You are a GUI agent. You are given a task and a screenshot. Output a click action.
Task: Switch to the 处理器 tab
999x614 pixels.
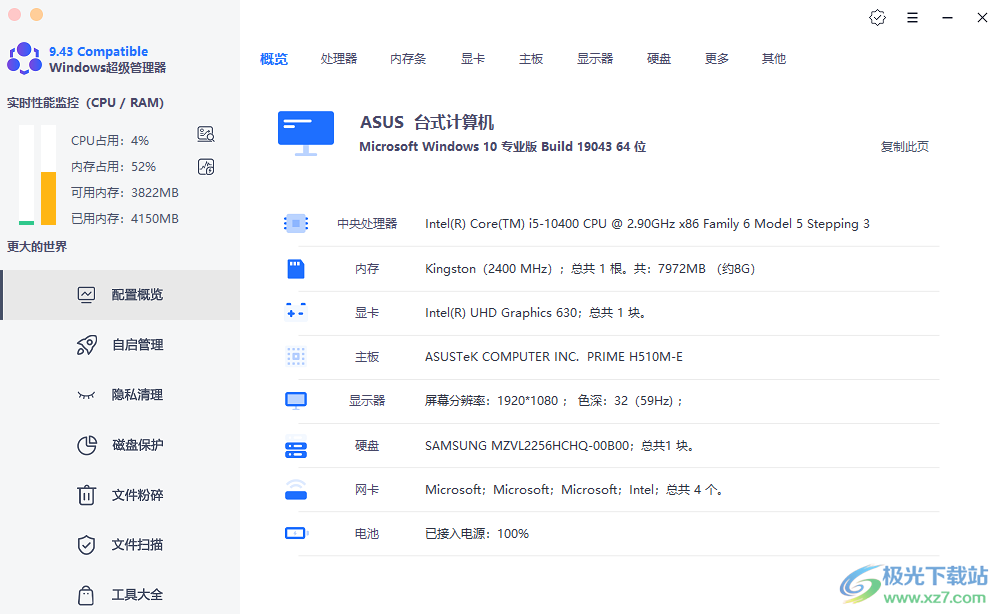coord(339,59)
